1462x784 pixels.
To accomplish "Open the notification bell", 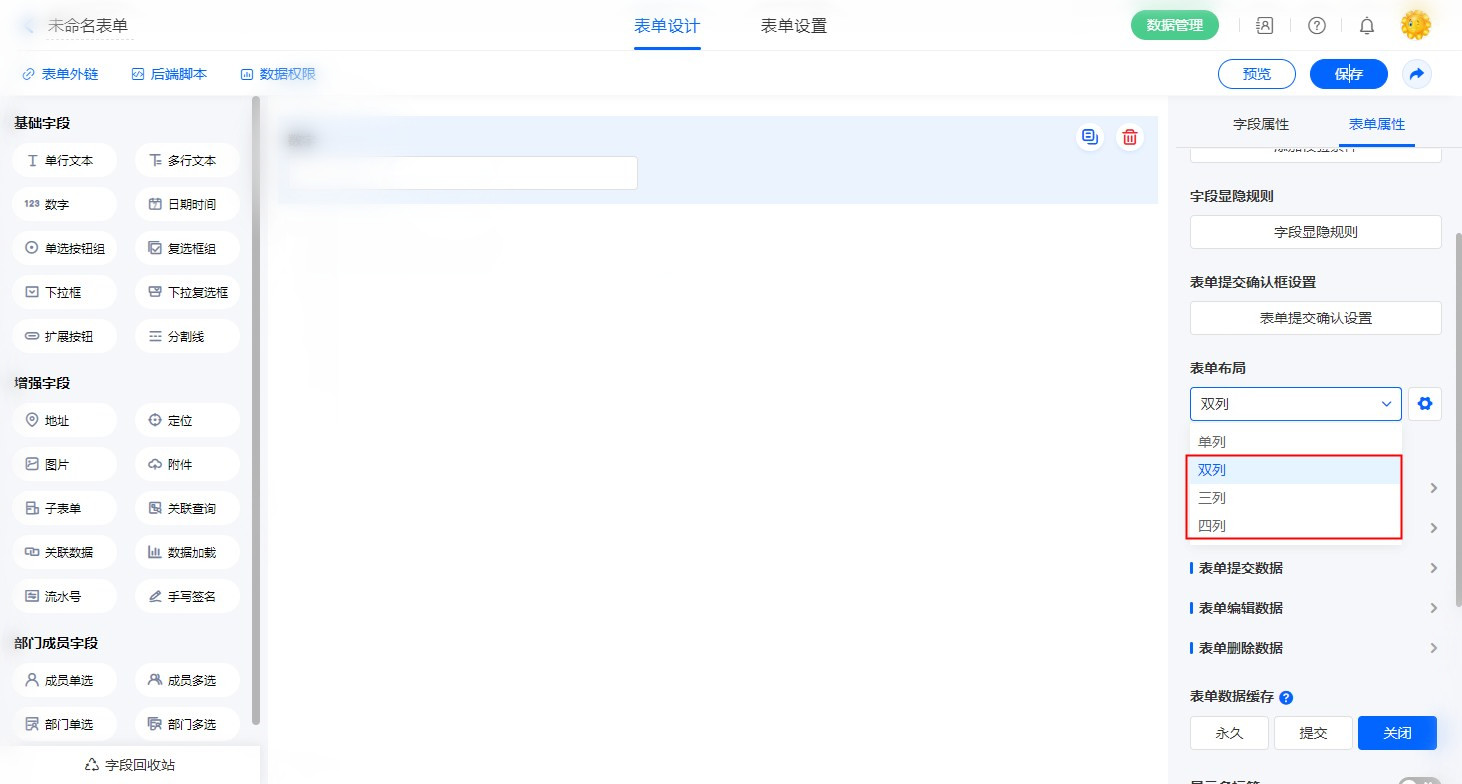I will (x=1366, y=26).
